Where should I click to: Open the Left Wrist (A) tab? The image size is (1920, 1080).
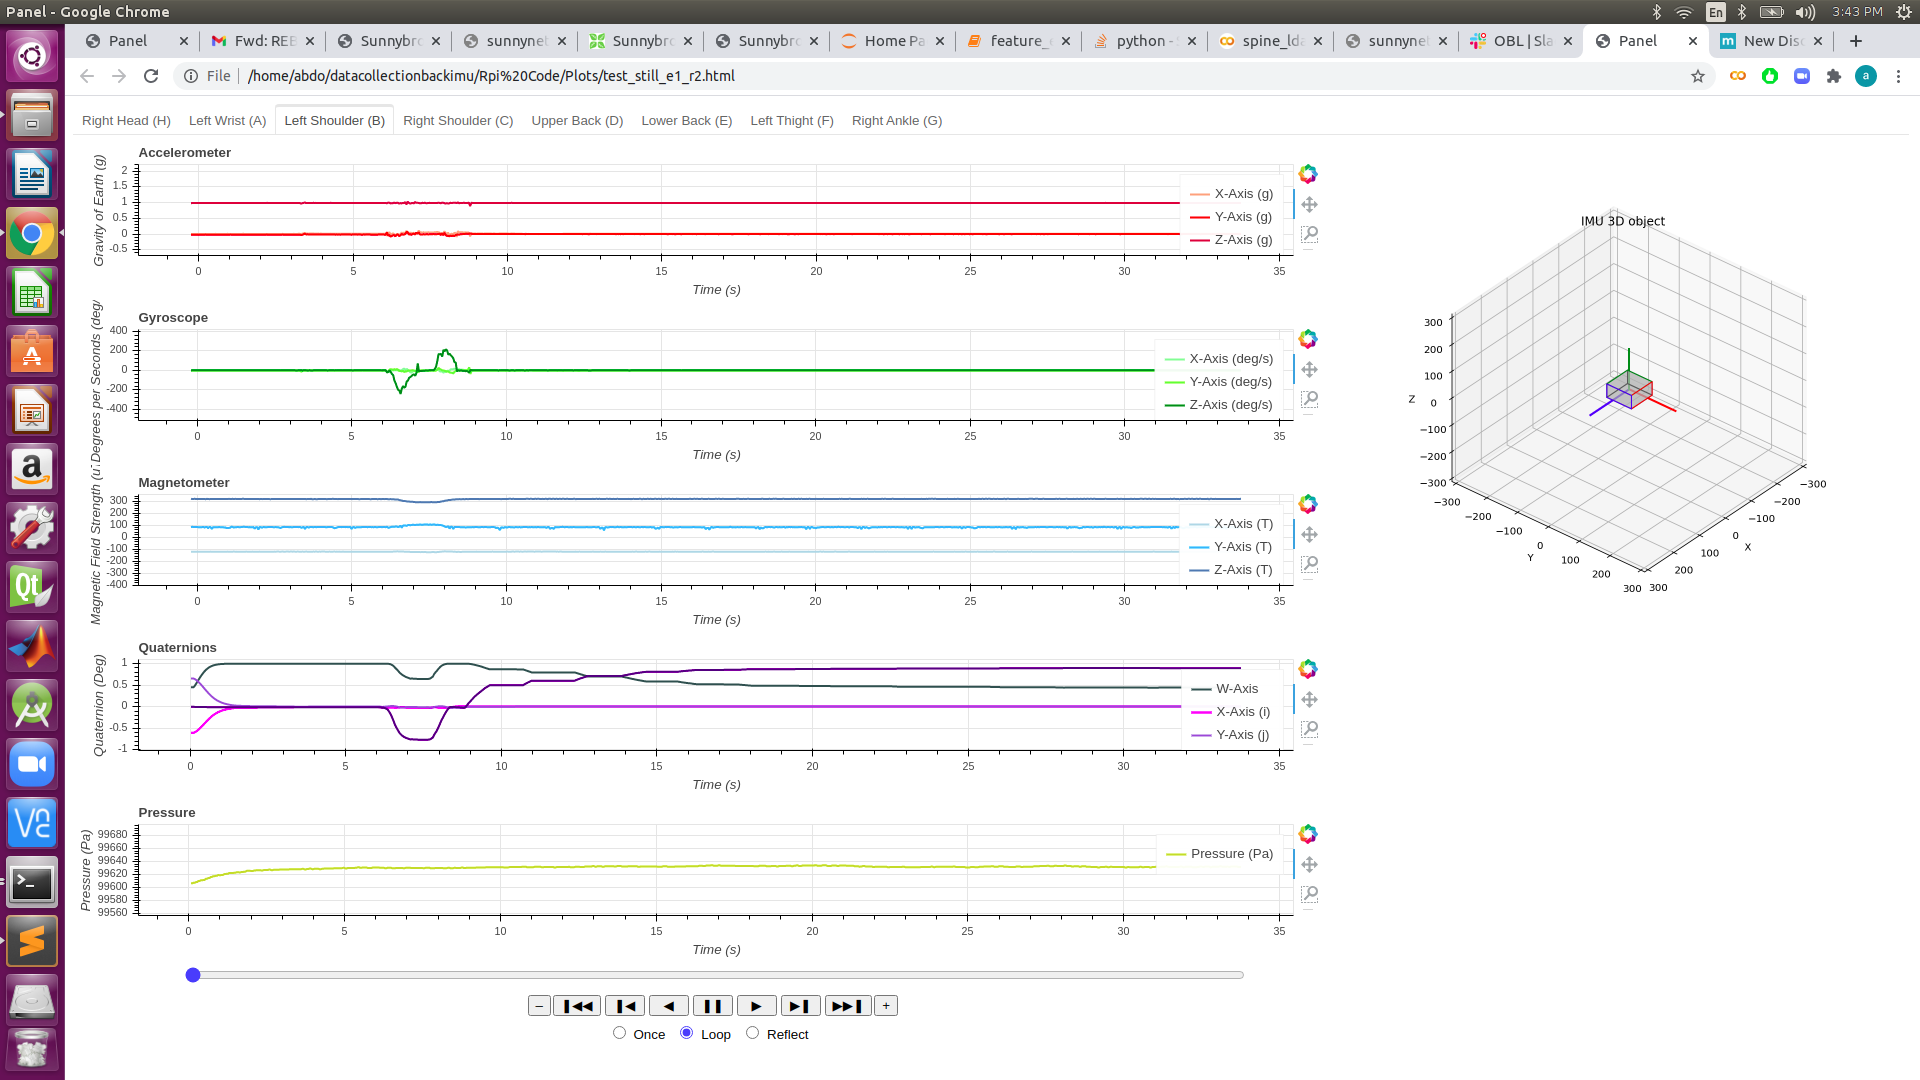(x=227, y=121)
